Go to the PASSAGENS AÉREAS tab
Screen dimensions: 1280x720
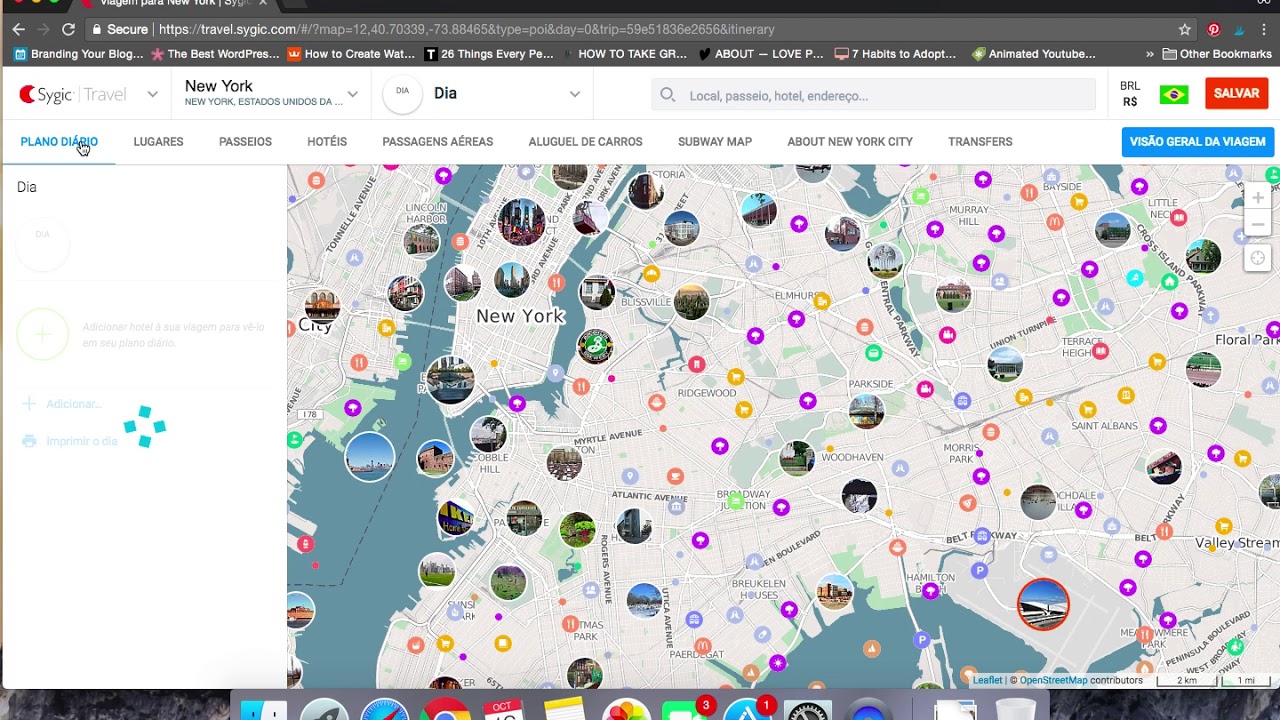point(437,141)
